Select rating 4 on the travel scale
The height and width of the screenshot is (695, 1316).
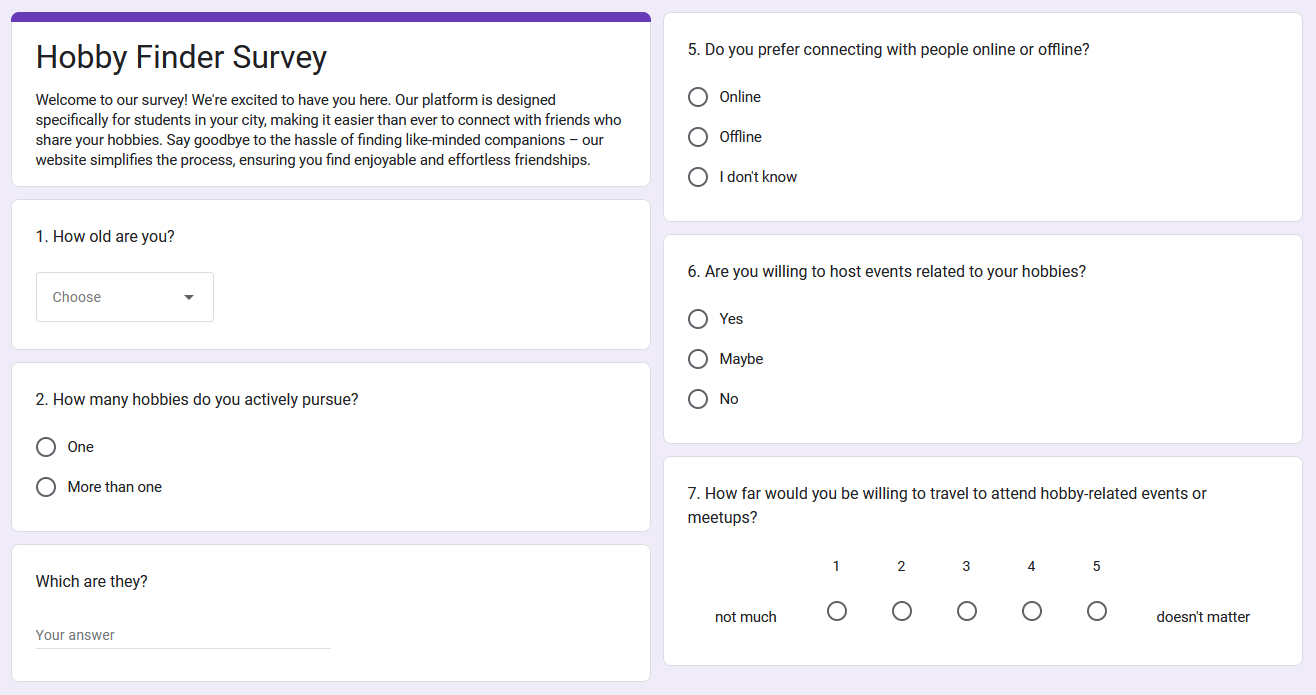pyautogui.click(x=1031, y=611)
